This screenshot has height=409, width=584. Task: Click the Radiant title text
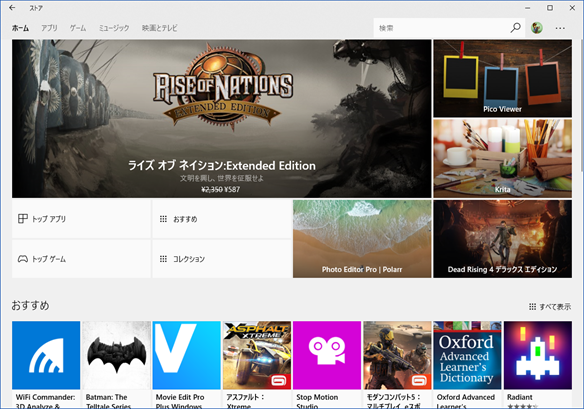520,397
